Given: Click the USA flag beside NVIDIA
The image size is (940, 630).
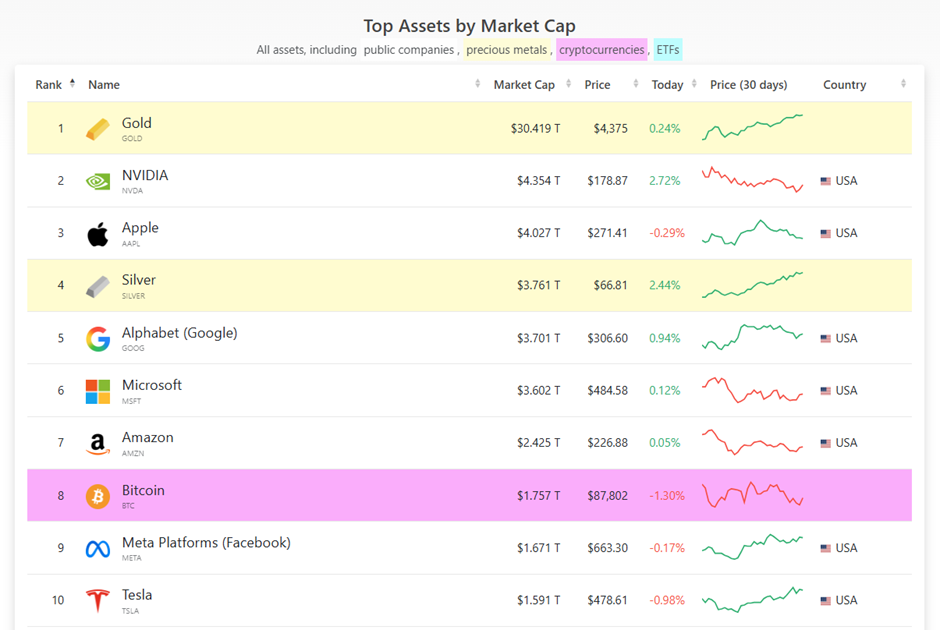Looking at the screenshot, I should point(825,181).
